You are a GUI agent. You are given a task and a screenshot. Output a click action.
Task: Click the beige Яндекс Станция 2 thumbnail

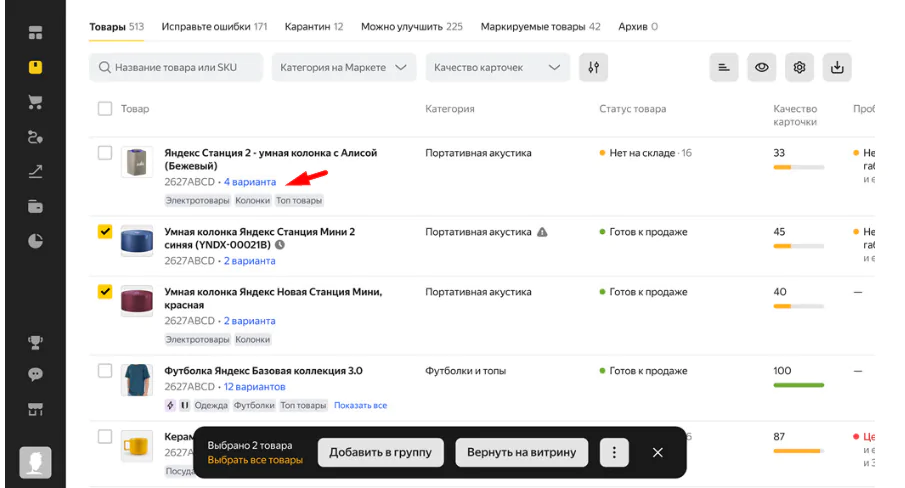pyautogui.click(x=137, y=162)
